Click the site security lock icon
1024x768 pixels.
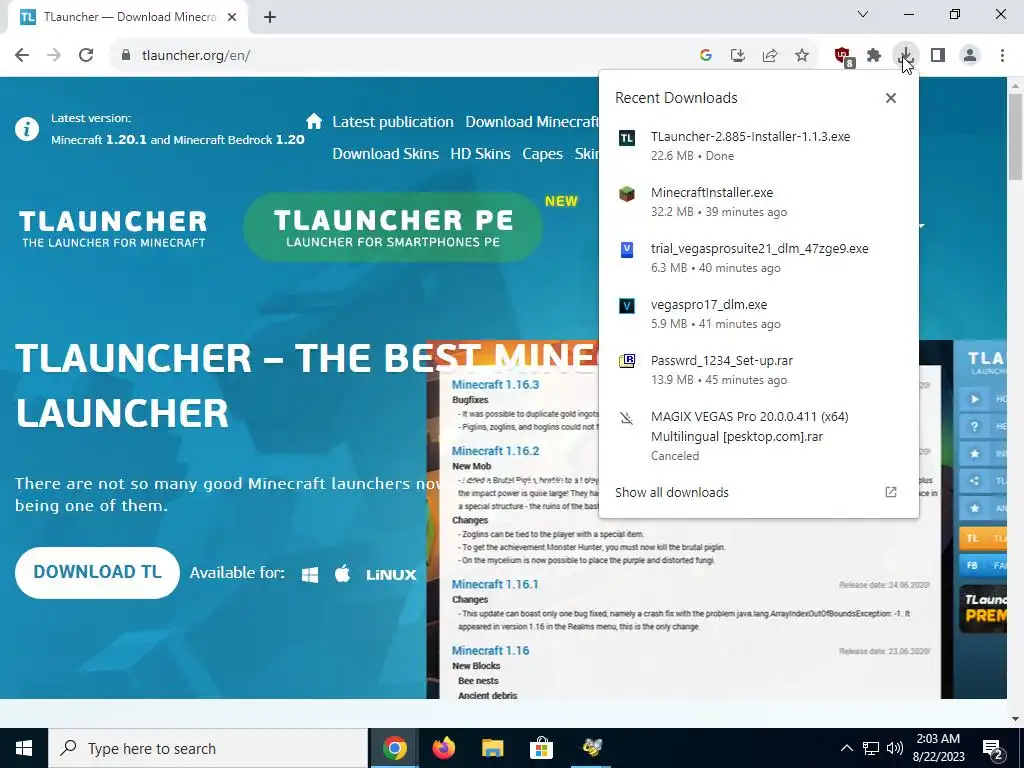coord(126,56)
